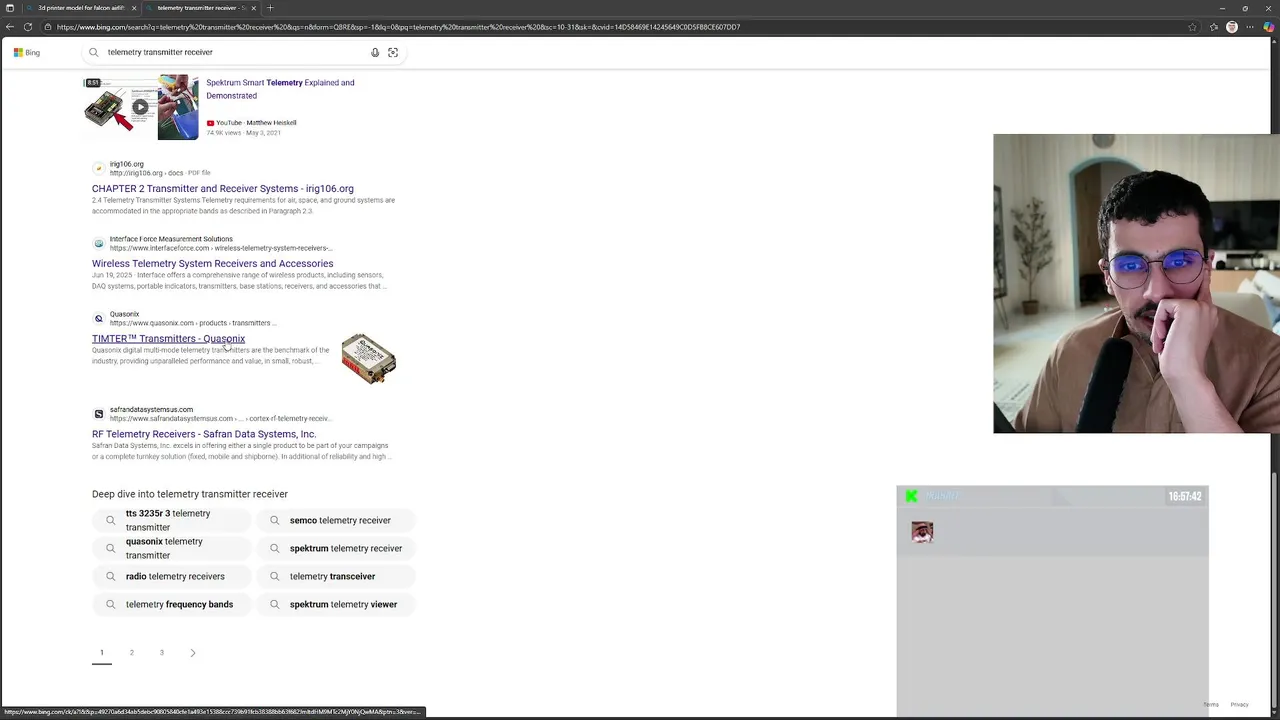This screenshot has height=720, width=1280.
Task: Bookmark this page with star icon
Action: (x=1192, y=27)
